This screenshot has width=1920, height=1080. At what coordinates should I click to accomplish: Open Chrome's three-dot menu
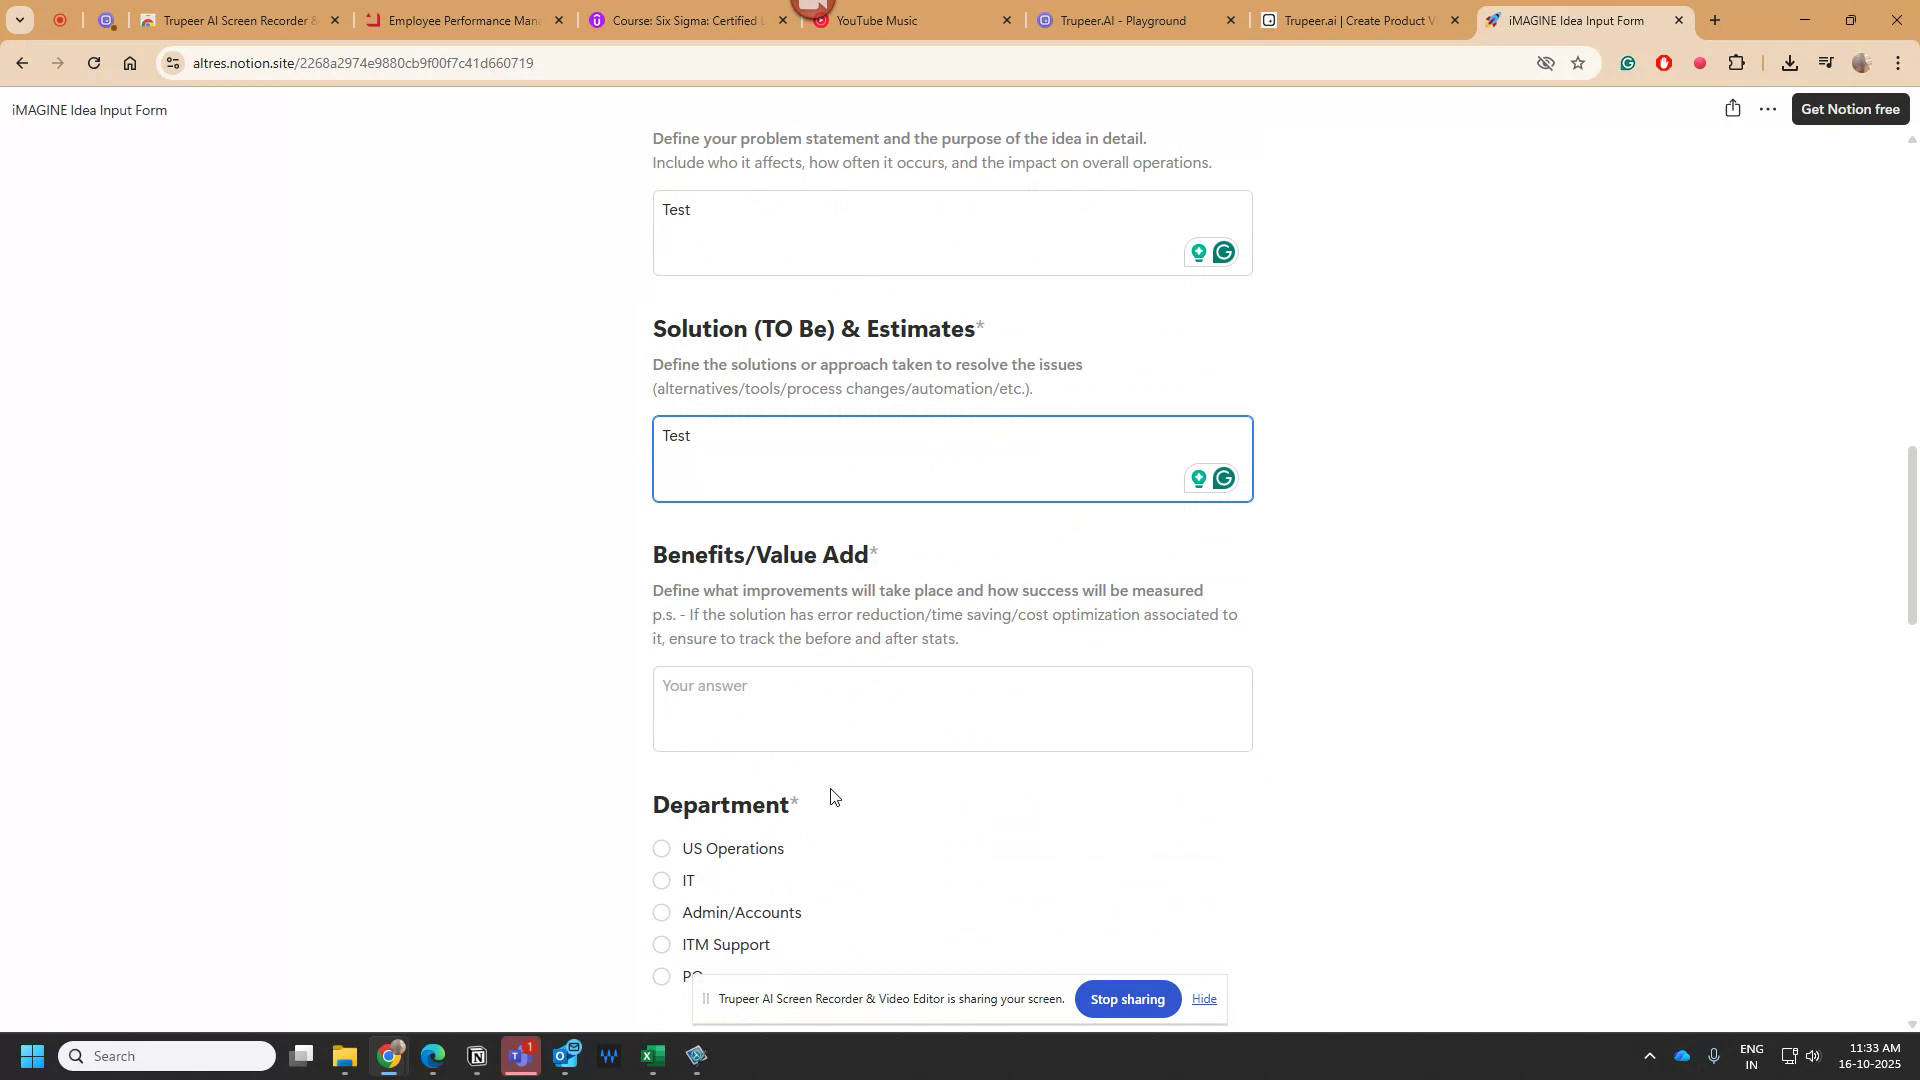click(x=1898, y=63)
